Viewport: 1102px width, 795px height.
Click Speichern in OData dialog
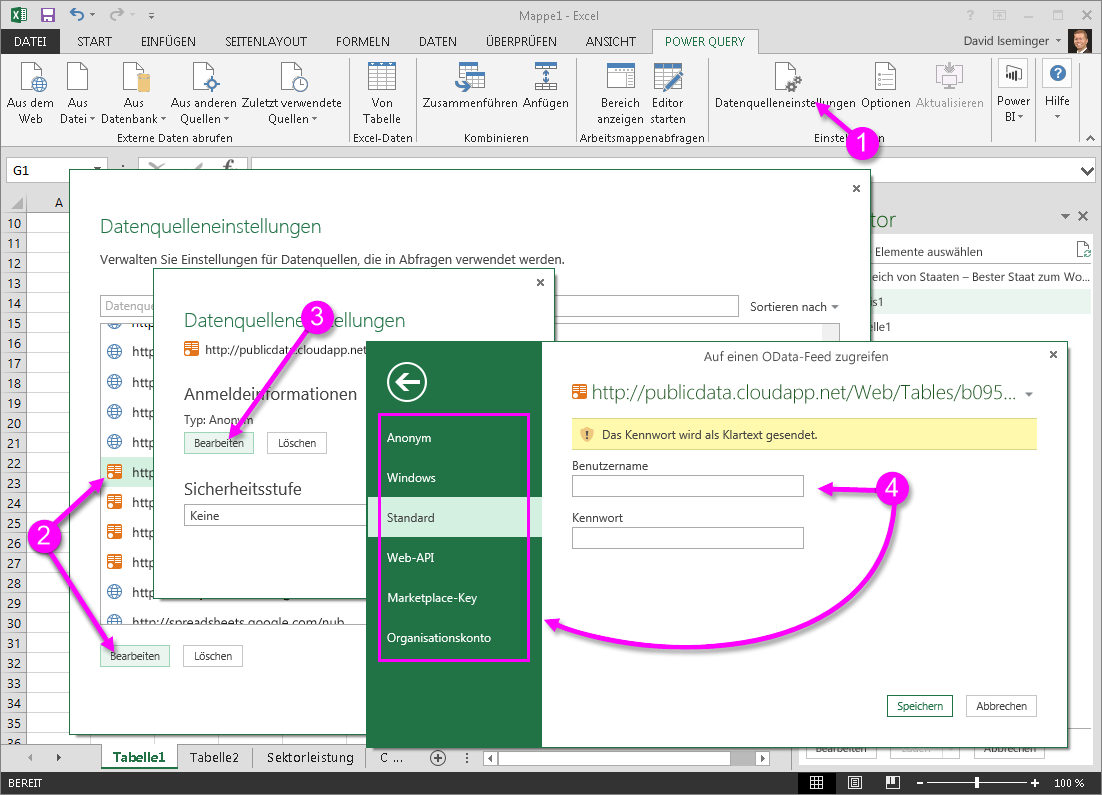click(x=920, y=706)
